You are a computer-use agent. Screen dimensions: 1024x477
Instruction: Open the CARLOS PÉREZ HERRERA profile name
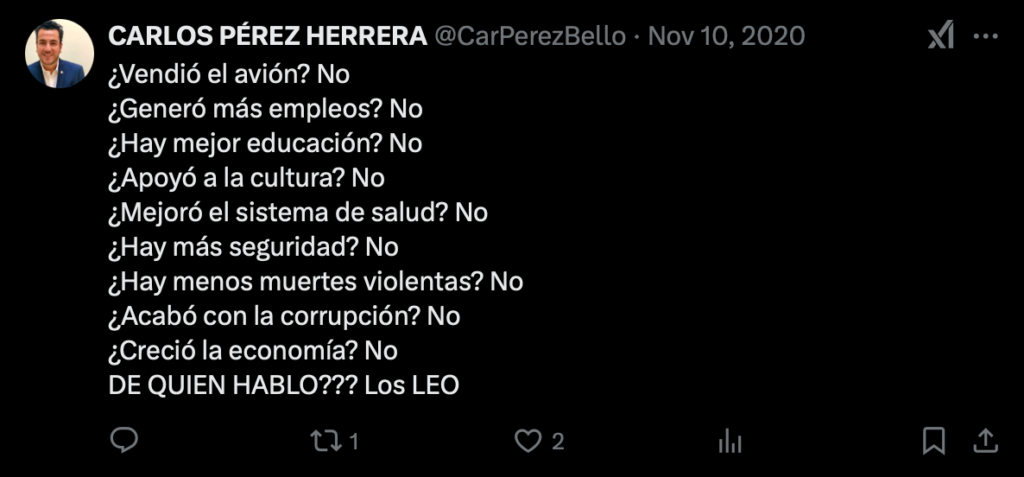[266, 36]
